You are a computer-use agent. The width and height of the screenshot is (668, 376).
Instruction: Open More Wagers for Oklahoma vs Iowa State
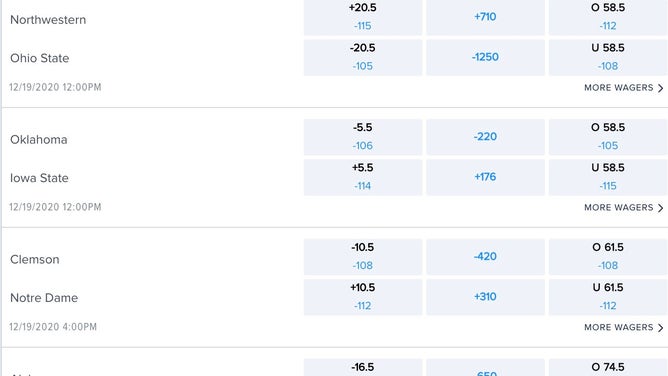click(x=624, y=208)
